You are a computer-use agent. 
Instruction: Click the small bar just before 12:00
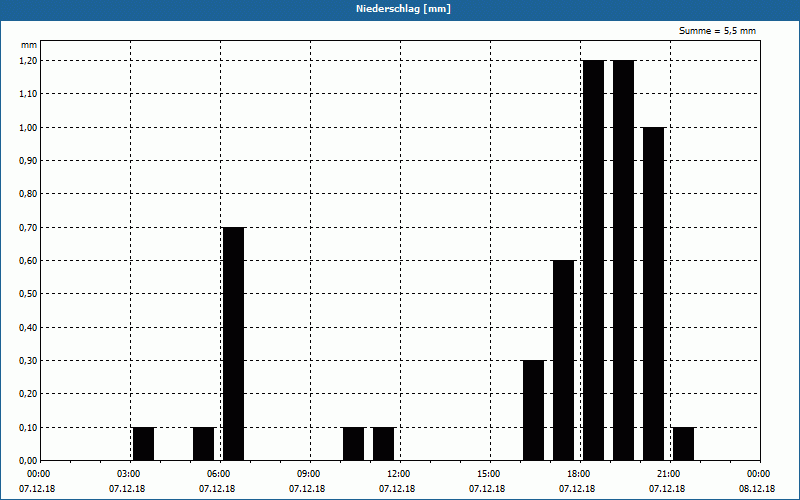(x=383, y=443)
